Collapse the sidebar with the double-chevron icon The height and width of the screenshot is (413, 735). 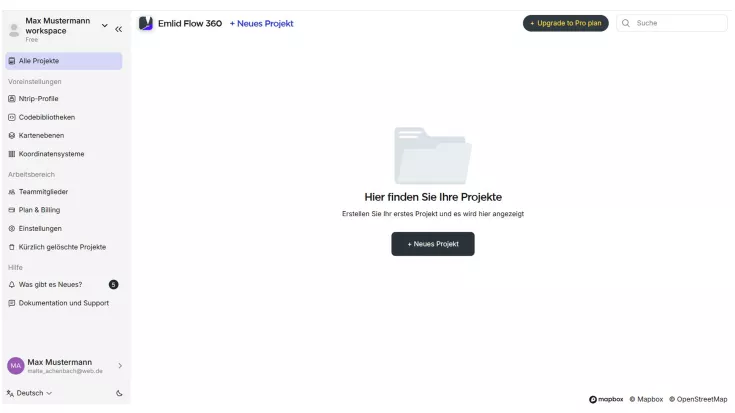coord(119,29)
